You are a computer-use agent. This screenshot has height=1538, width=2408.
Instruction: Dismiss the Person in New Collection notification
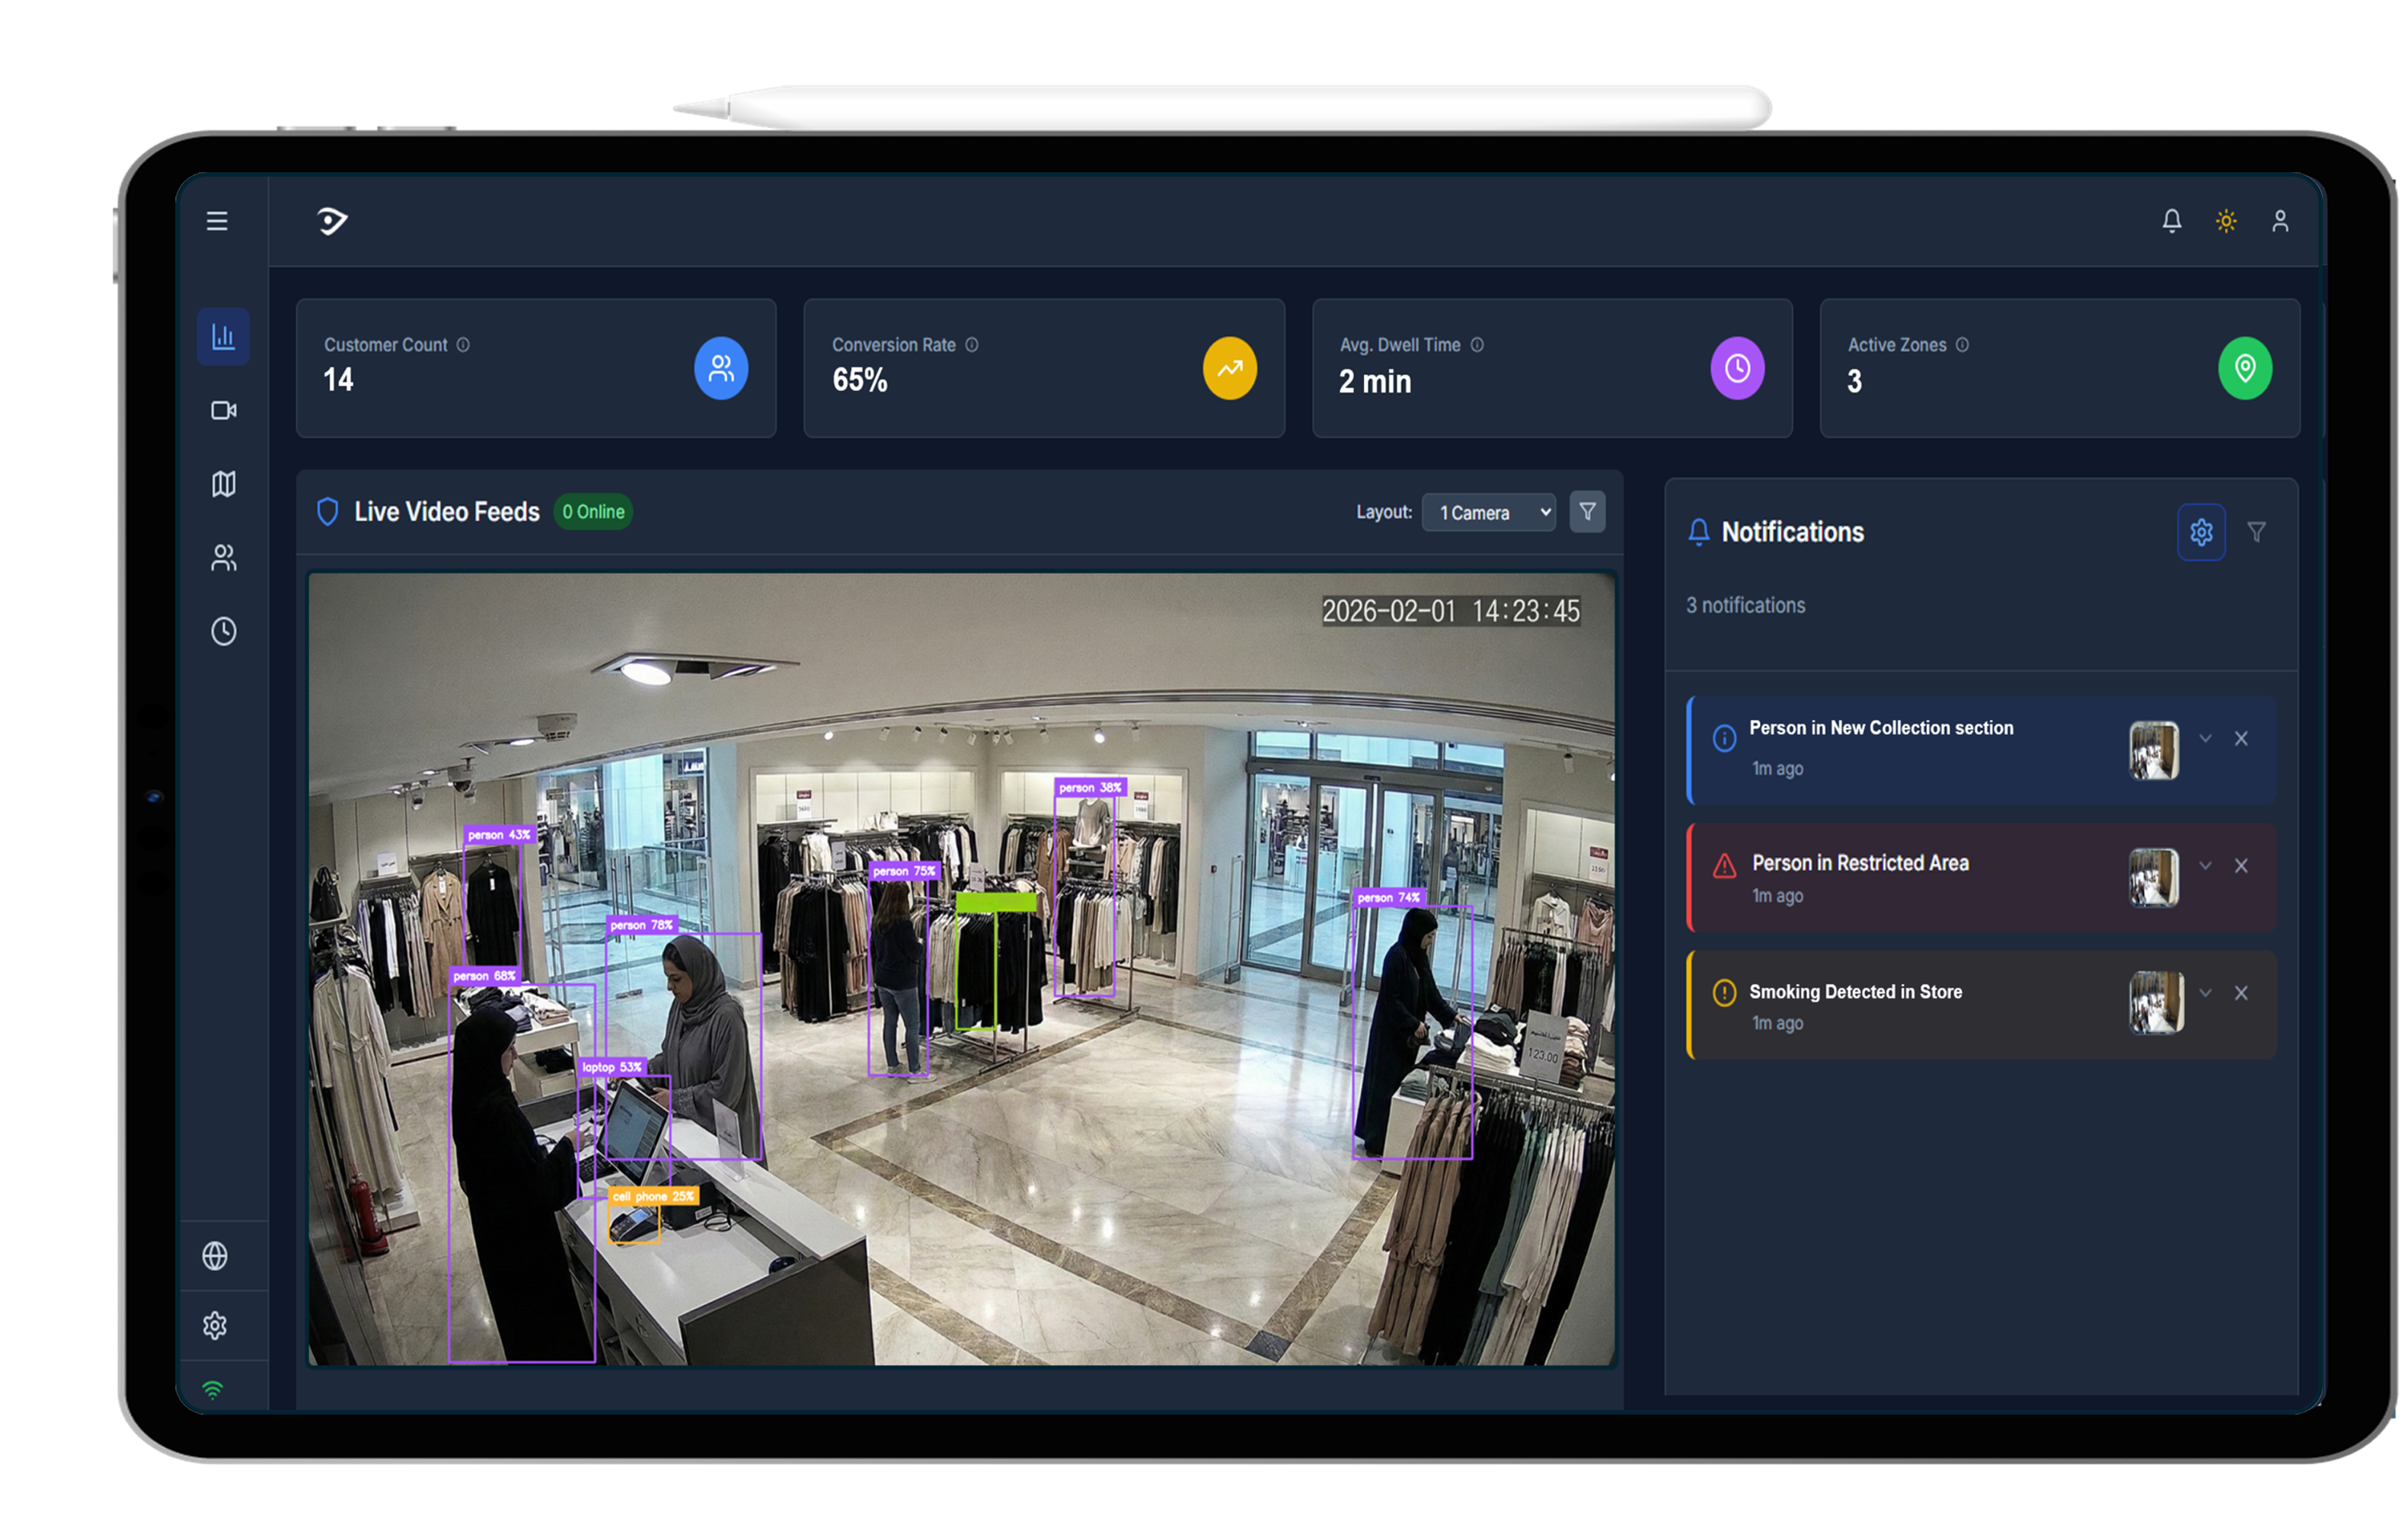[2241, 738]
